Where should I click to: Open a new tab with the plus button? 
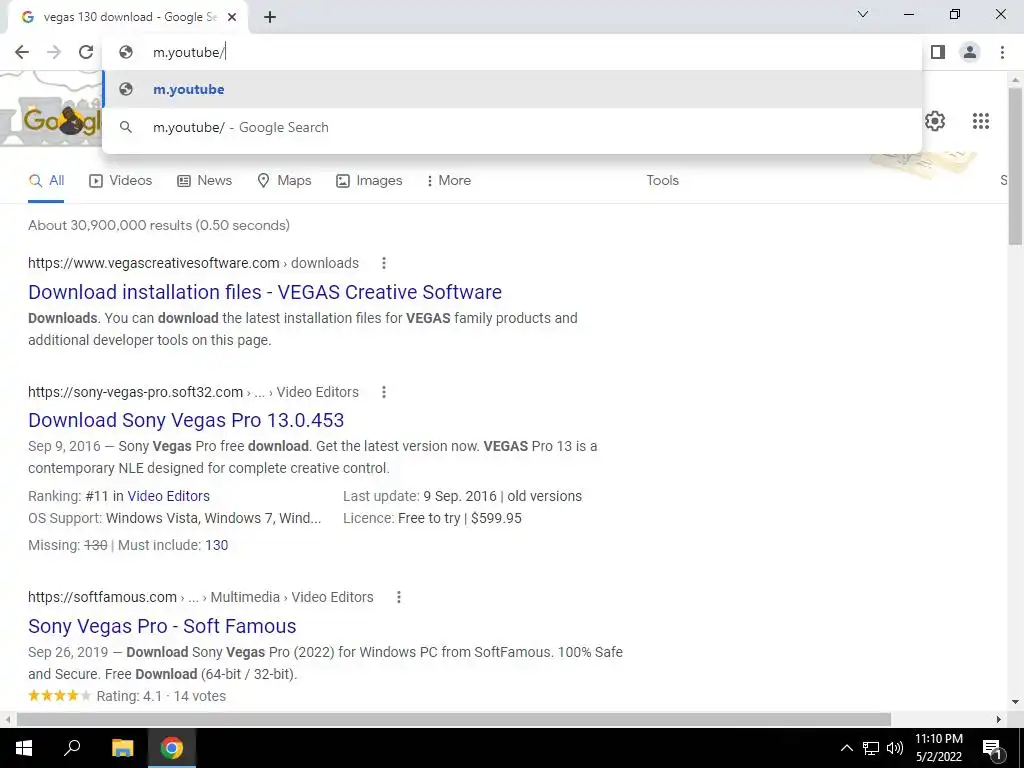pyautogui.click(x=270, y=18)
